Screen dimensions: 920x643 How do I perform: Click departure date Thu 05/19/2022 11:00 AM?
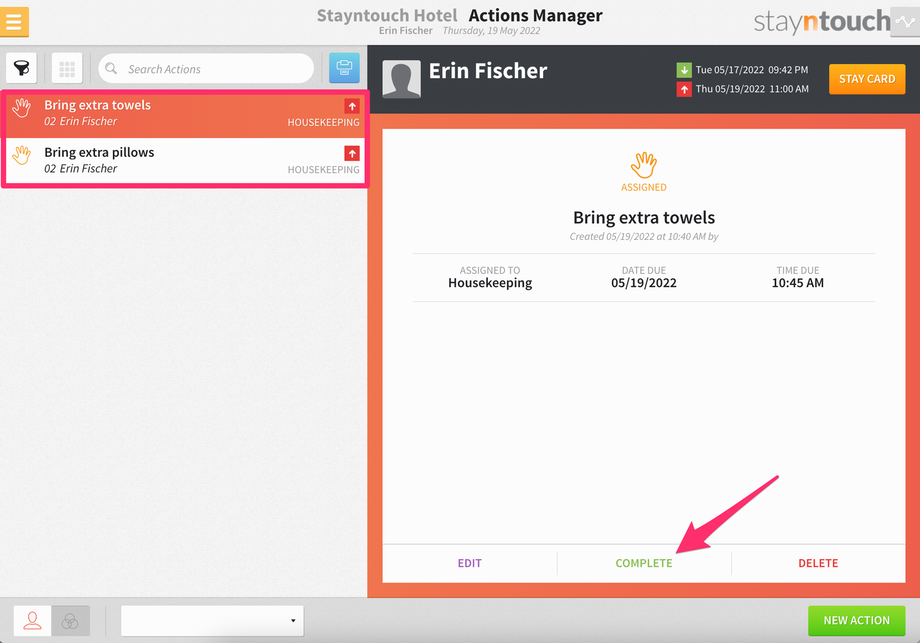752,89
